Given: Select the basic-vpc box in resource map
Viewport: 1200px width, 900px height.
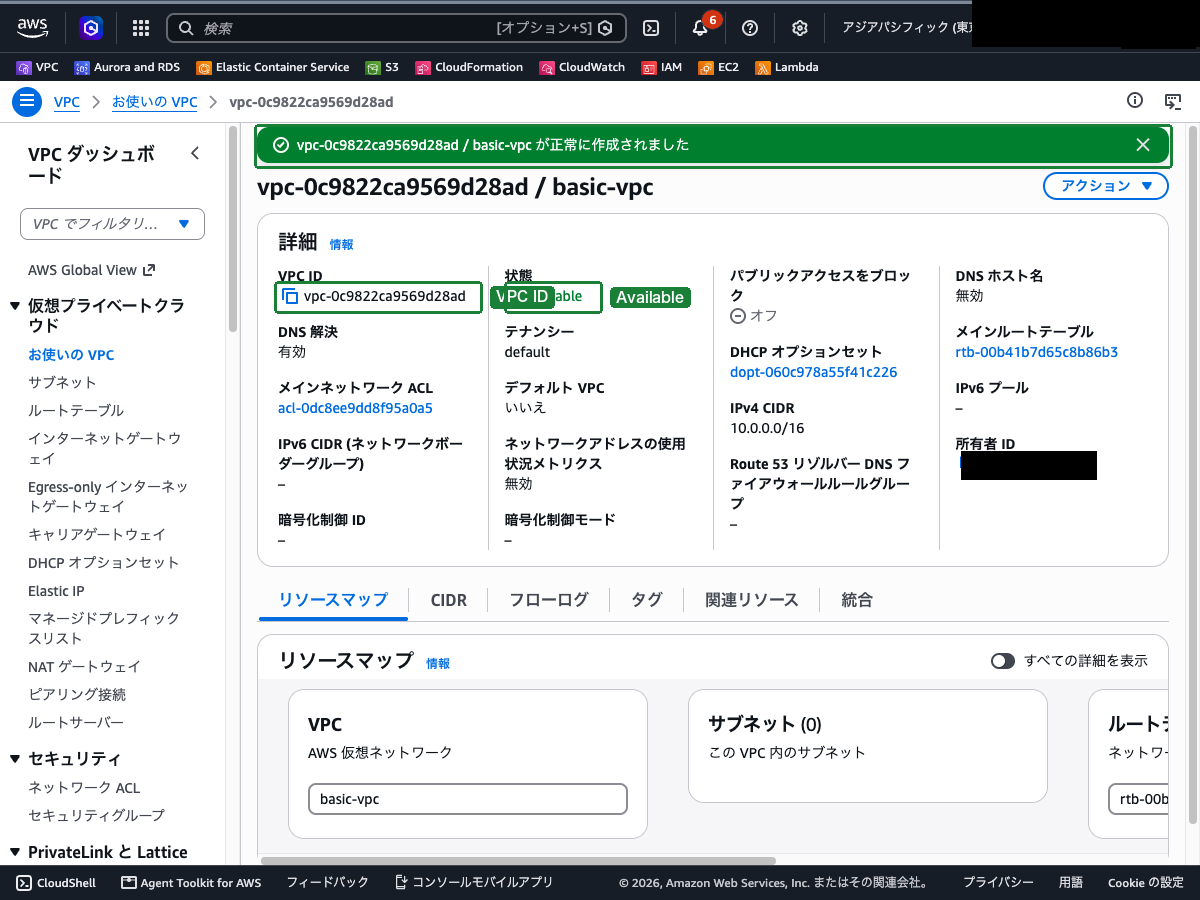Looking at the screenshot, I should click(468, 799).
